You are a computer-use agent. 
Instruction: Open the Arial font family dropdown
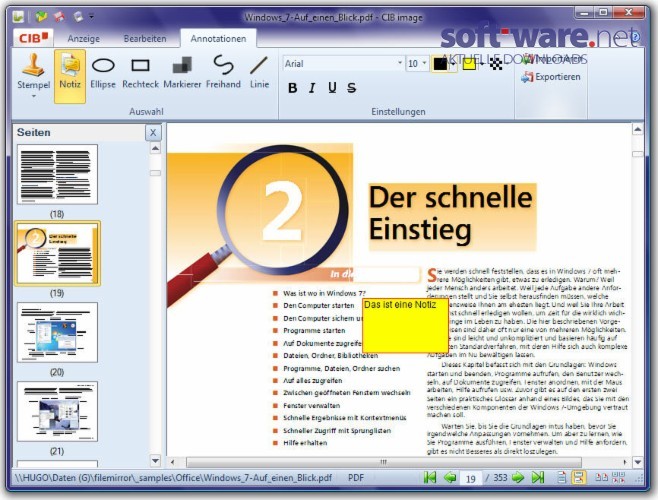[x=400, y=63]
